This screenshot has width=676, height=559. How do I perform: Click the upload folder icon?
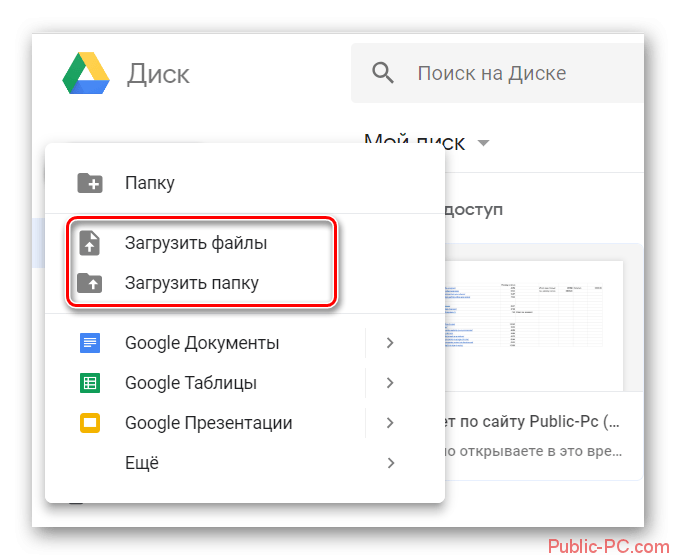tap(90, 283)
